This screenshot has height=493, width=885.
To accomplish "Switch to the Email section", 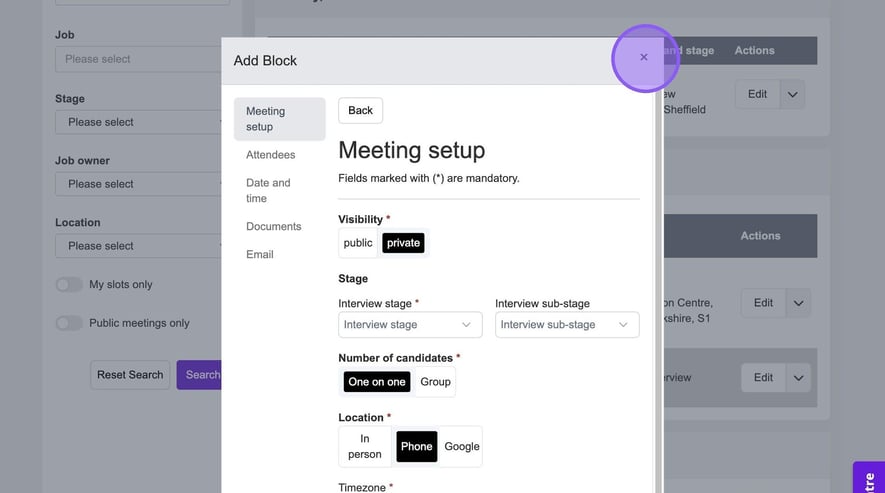I will coord(260,255).
